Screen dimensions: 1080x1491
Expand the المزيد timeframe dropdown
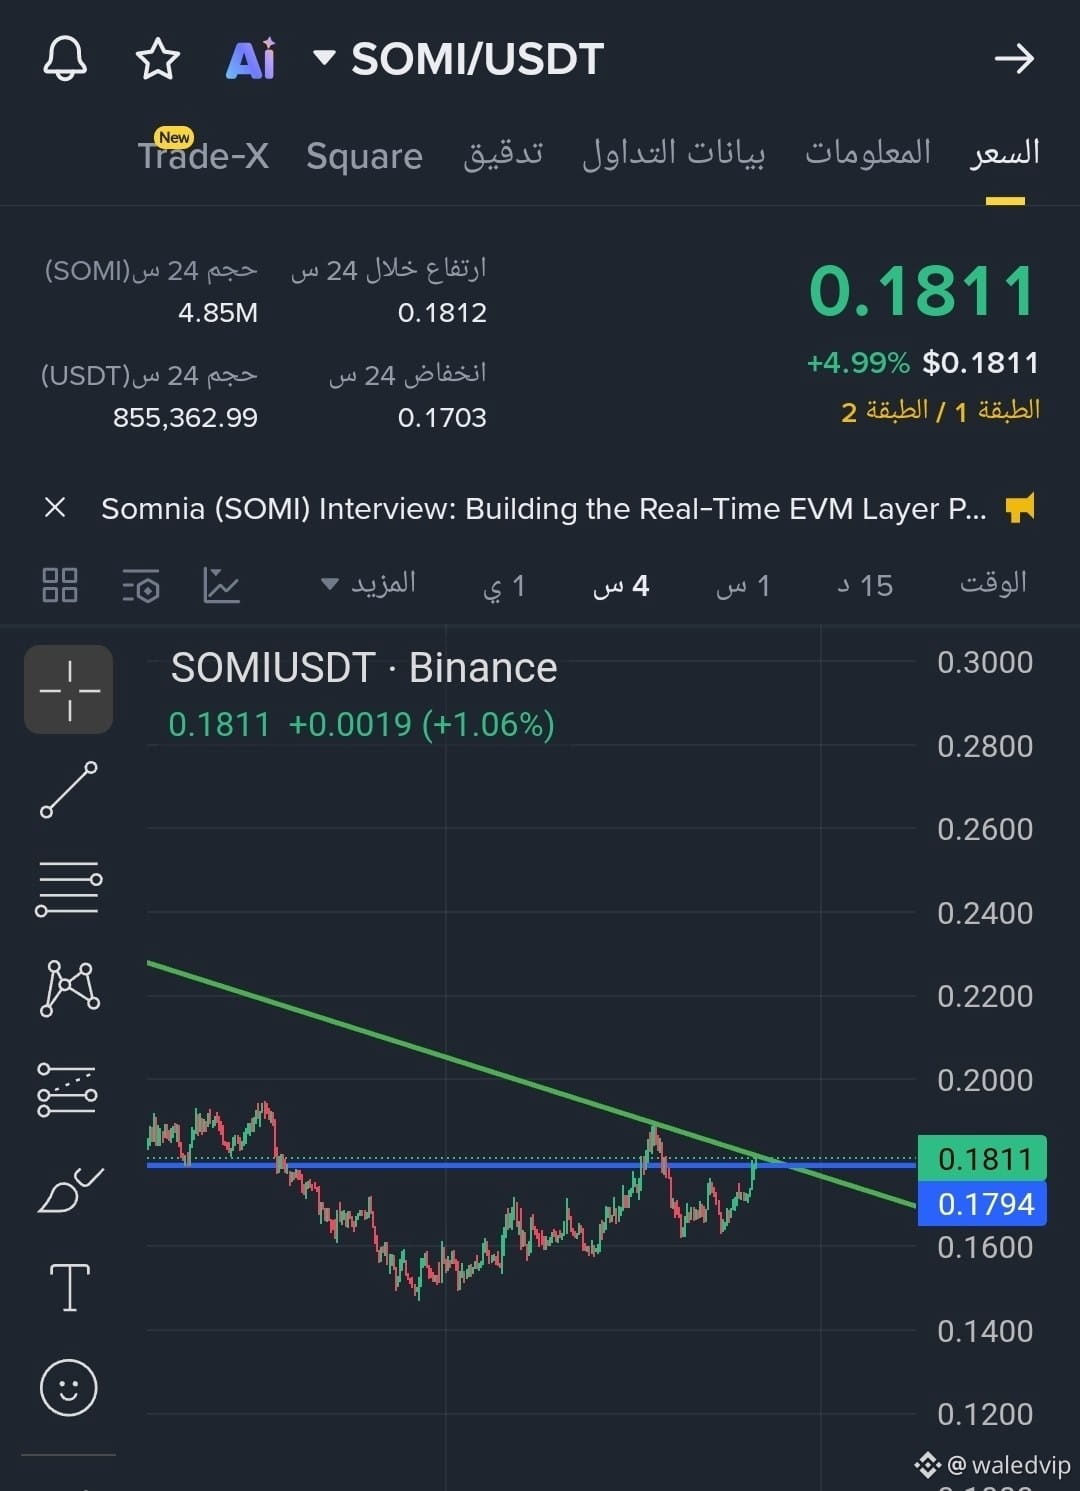[367, 584]
